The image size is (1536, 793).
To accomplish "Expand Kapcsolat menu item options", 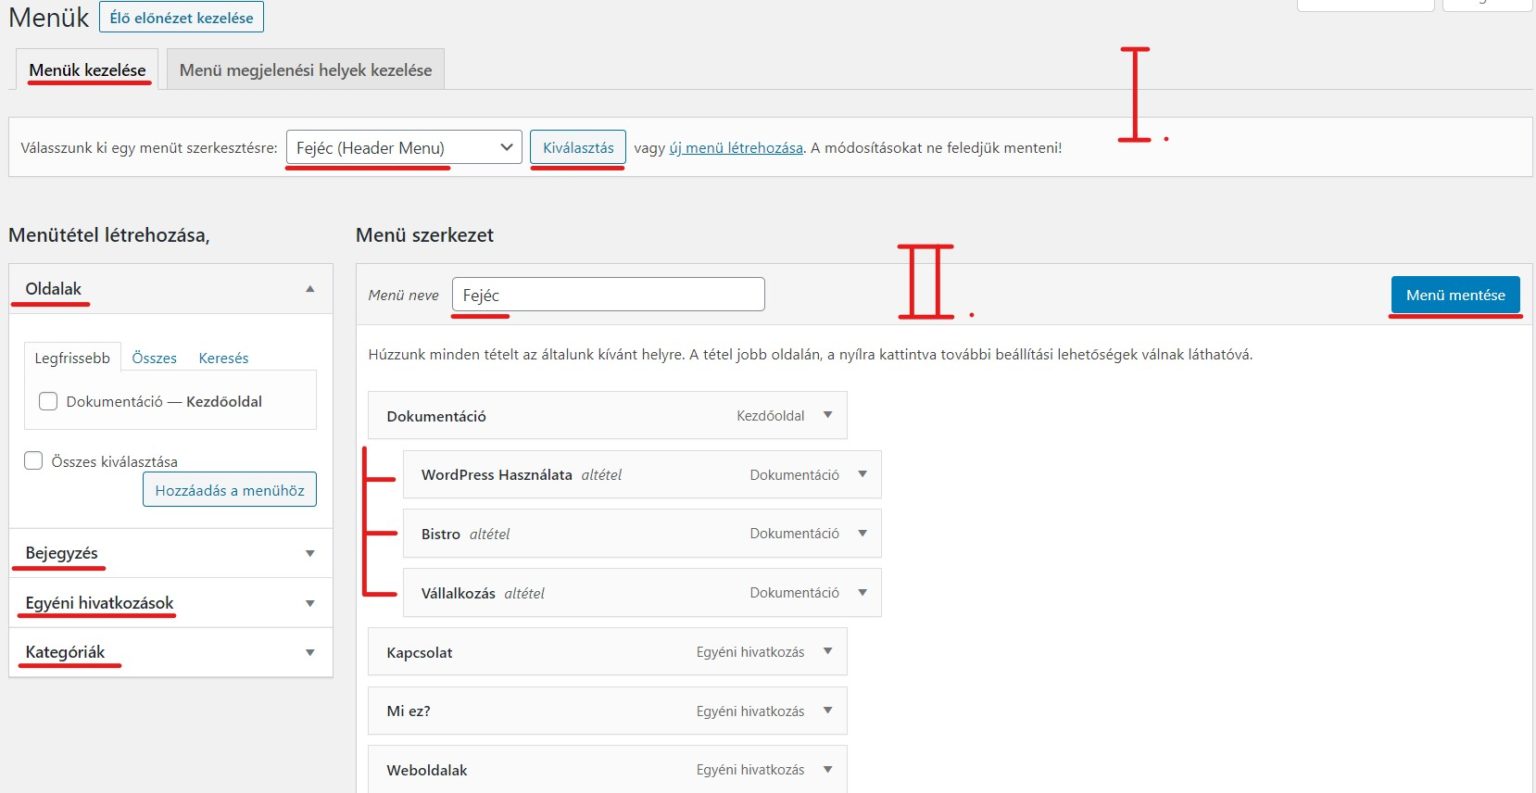I will pyautogui.click(x=827, y=651).
